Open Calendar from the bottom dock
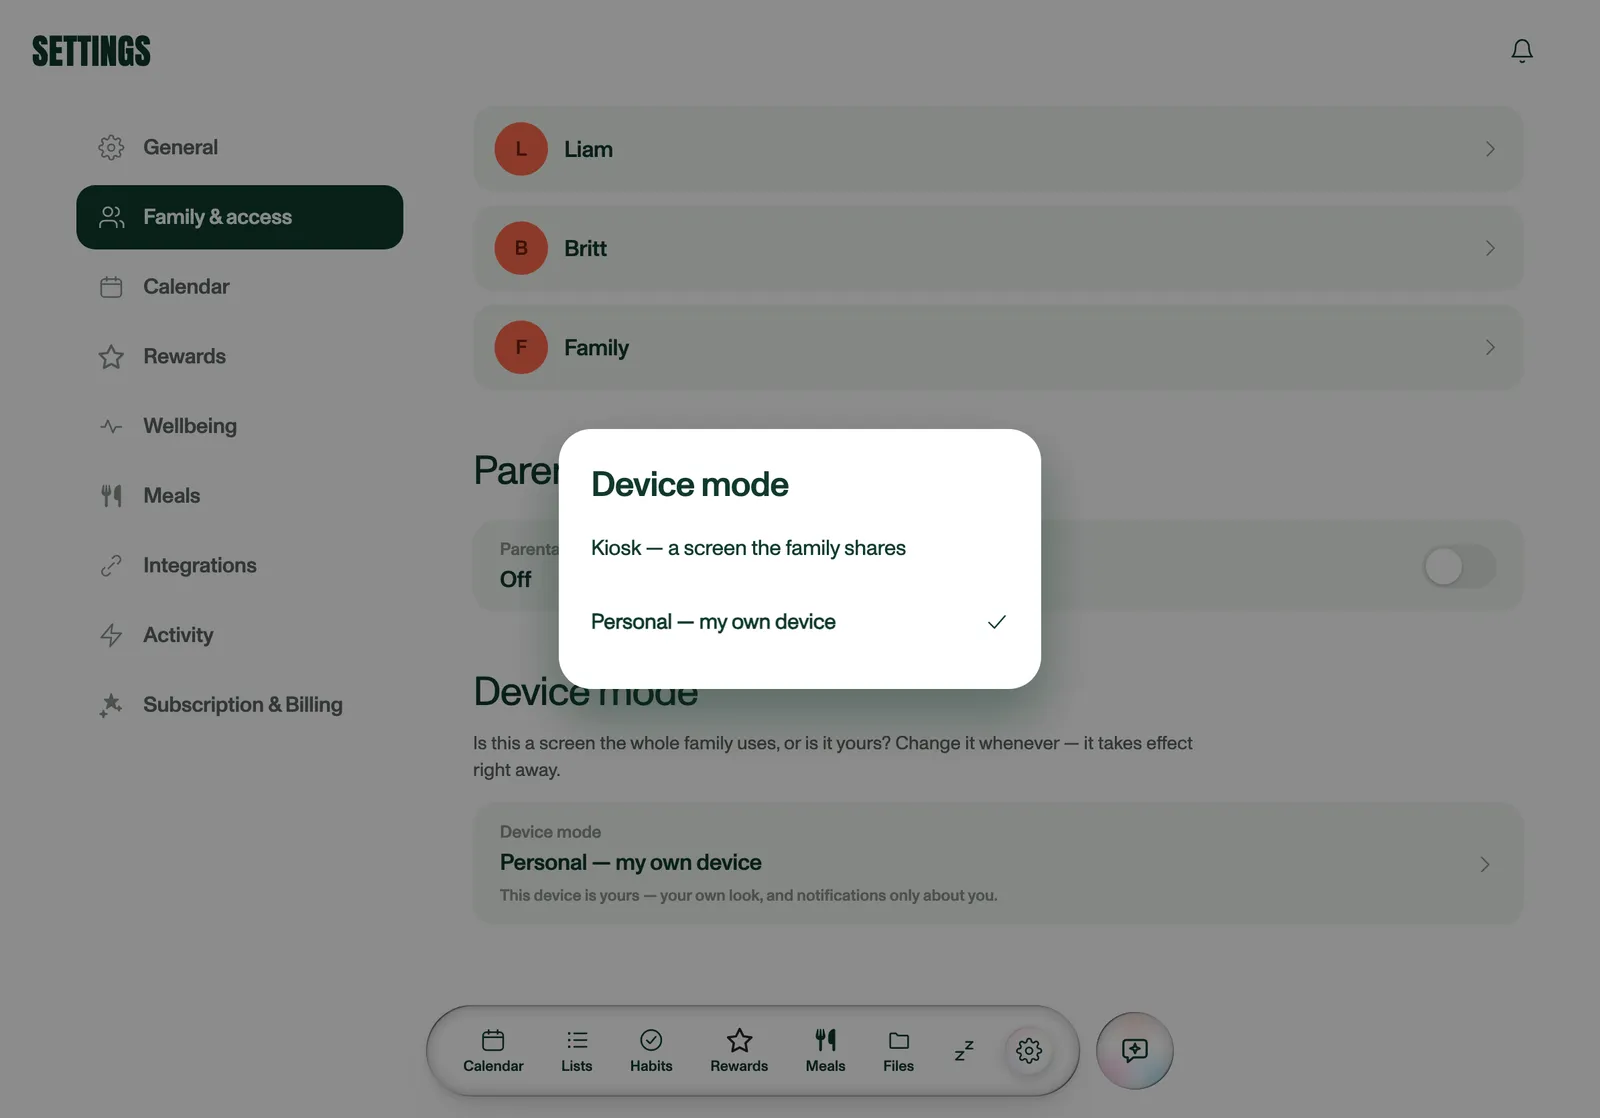The height and width of the screenshot is (1118, 1600). [x=493, y=1051]
